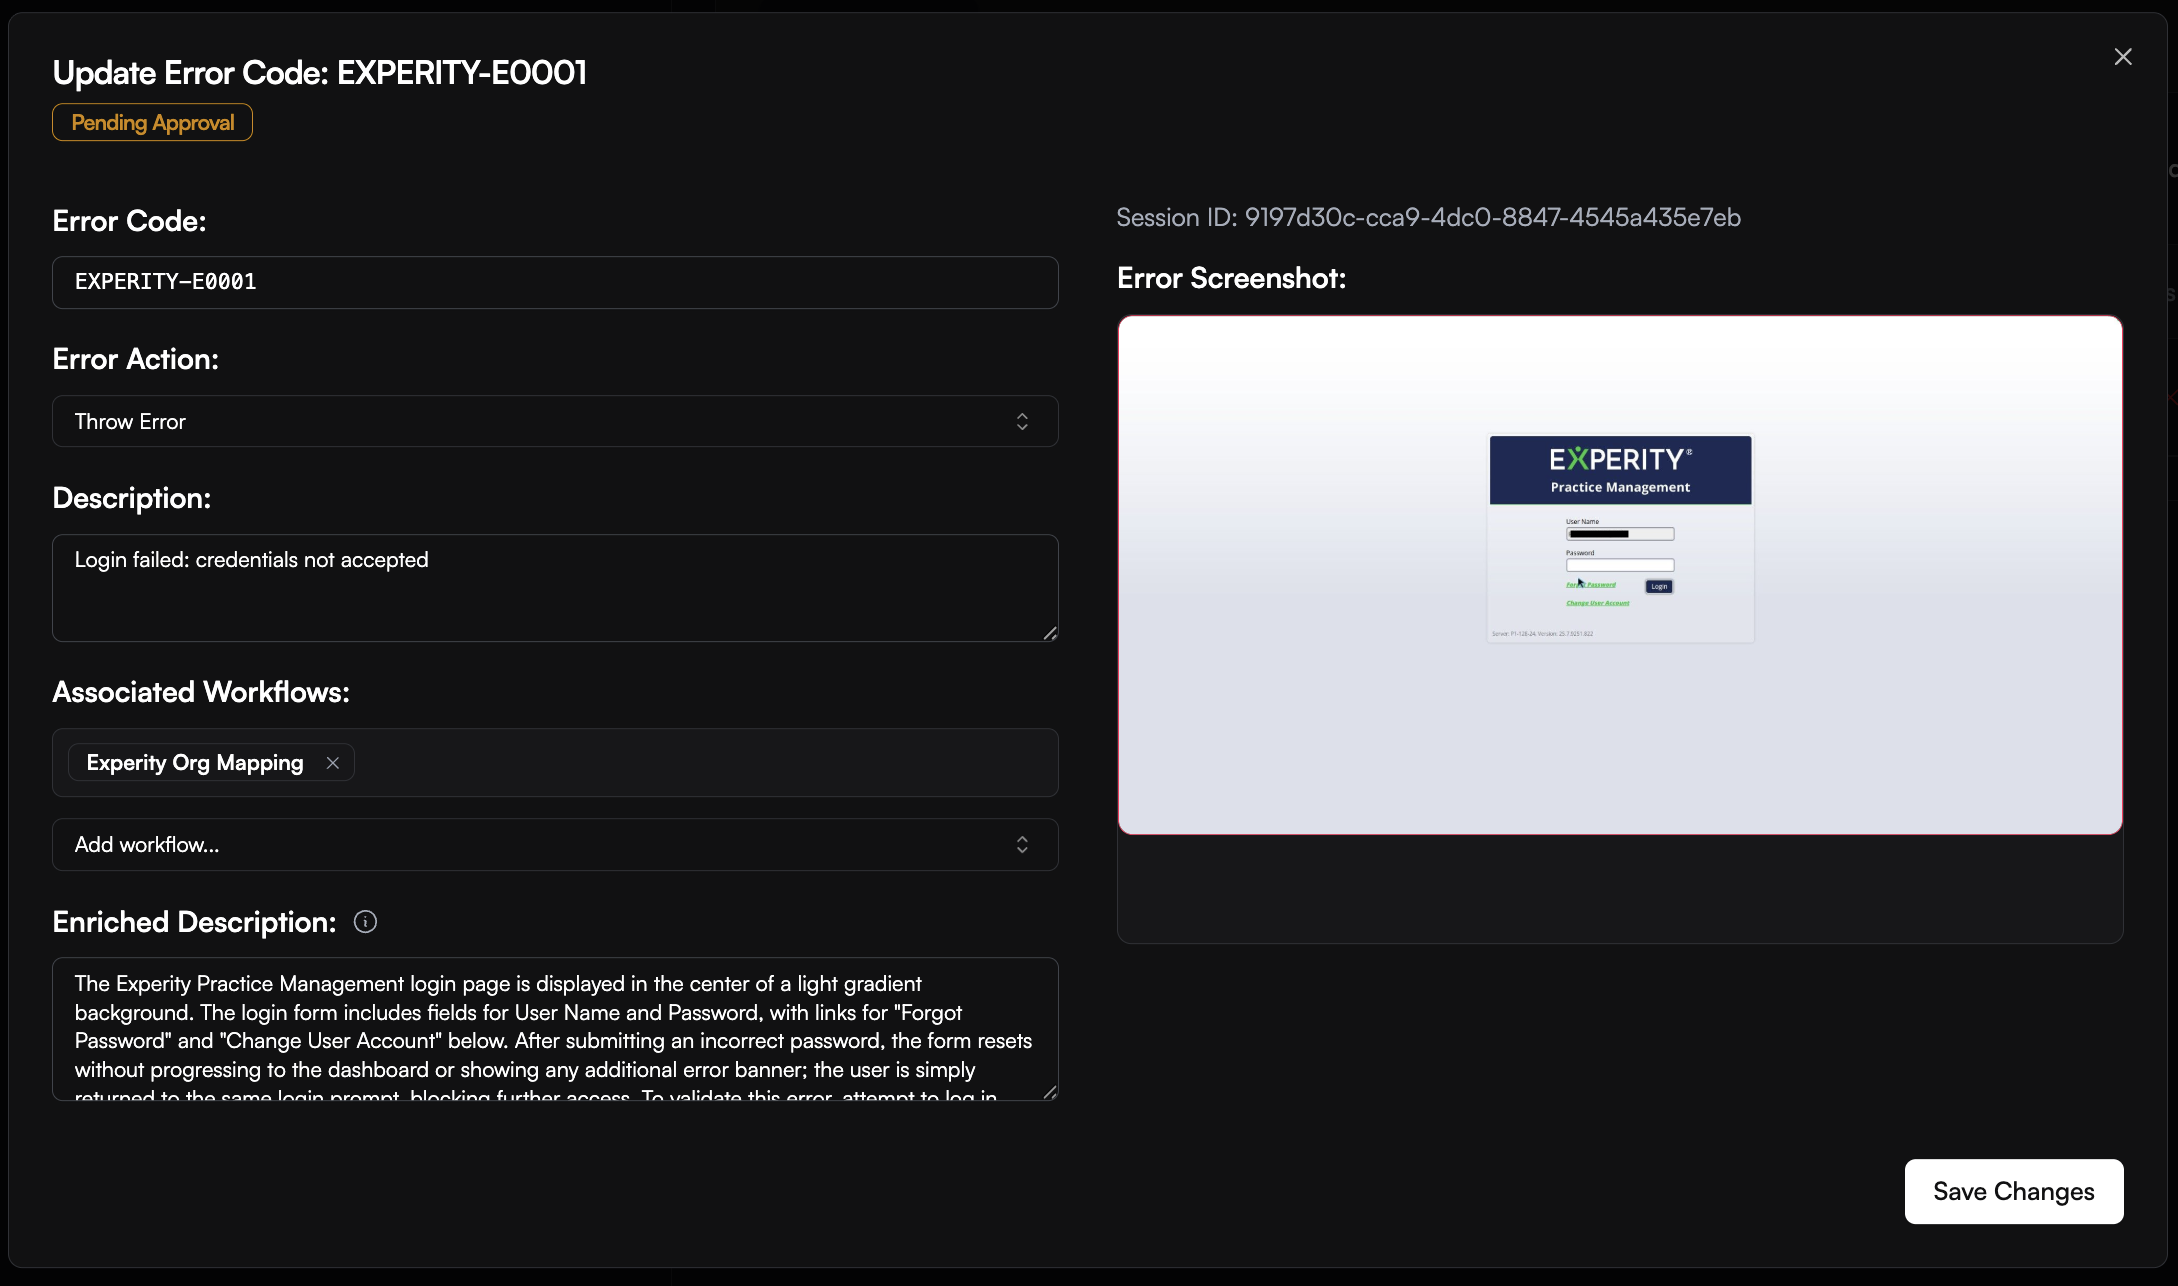Click the Enriched Description resize handle
2178x1286 pixels.
click(x=1050, y=1093)
